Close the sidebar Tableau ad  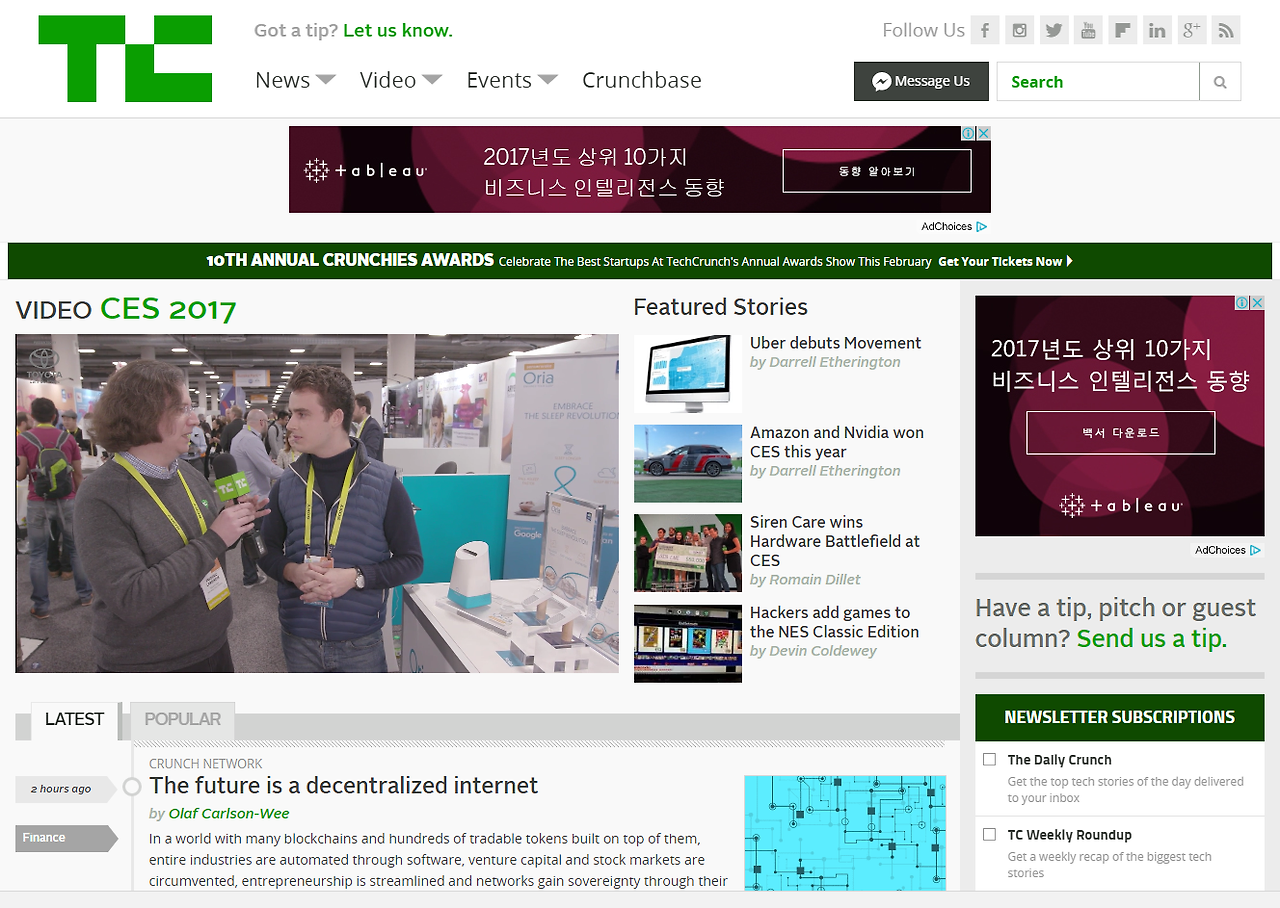coord(1258,303)
